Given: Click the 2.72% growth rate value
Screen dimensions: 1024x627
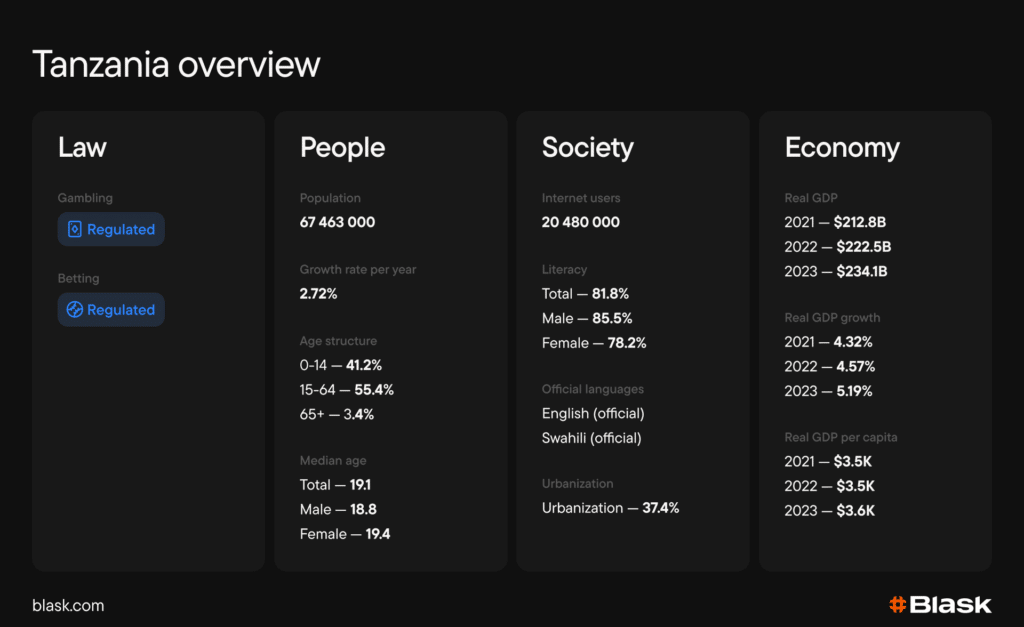Looking at the screenshot, I should tap(319, 294).
